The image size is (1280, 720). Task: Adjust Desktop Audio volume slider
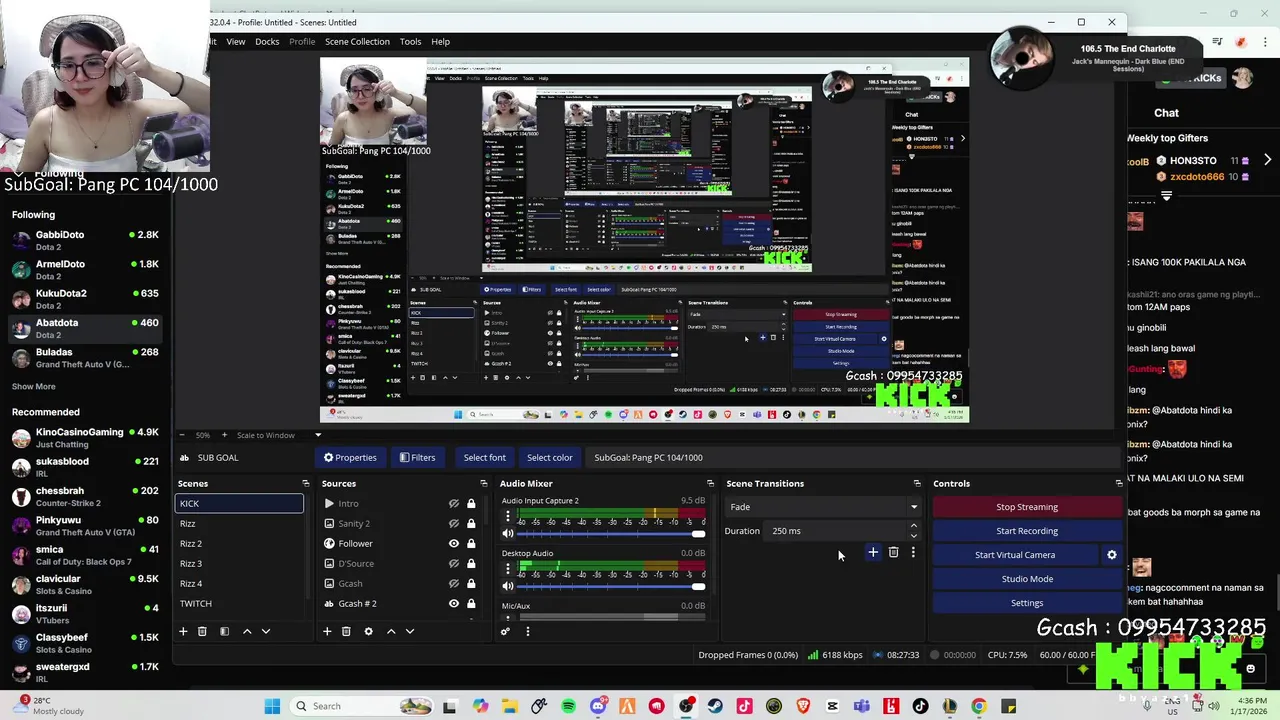(611, 586)
